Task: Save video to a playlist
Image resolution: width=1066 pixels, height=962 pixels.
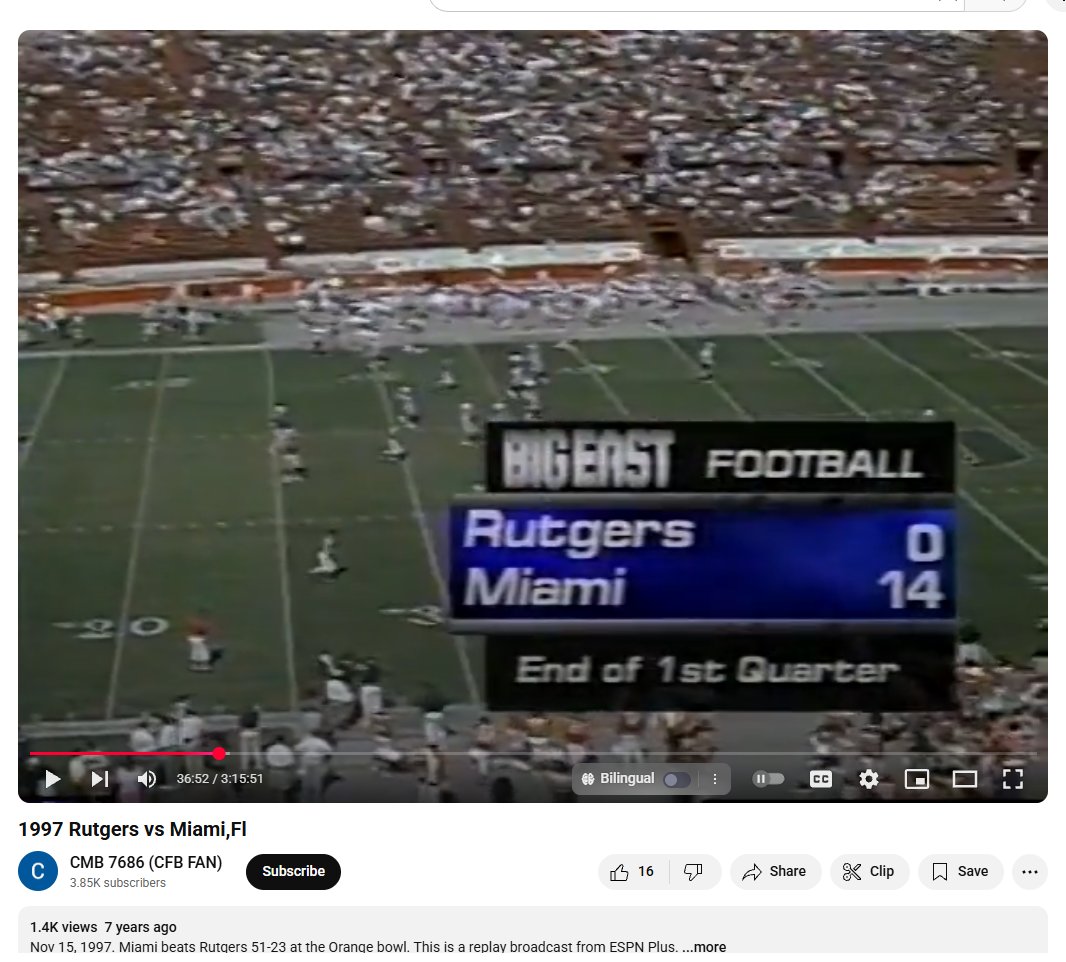Action: [x=960, y=872]
